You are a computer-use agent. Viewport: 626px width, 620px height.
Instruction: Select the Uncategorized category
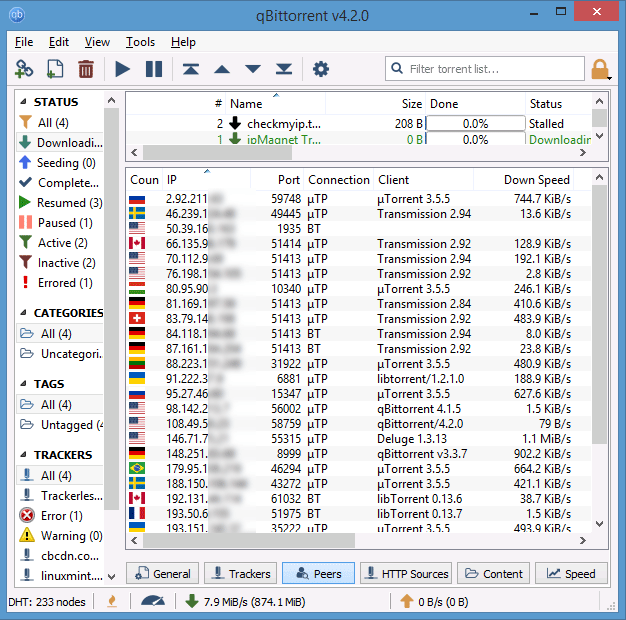click(60, 353)
